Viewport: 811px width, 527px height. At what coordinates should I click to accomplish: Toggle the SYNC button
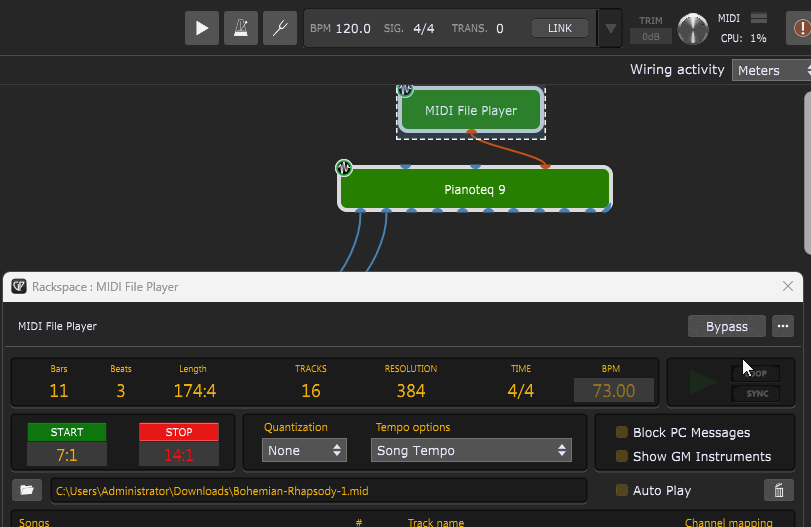[756, 394]
